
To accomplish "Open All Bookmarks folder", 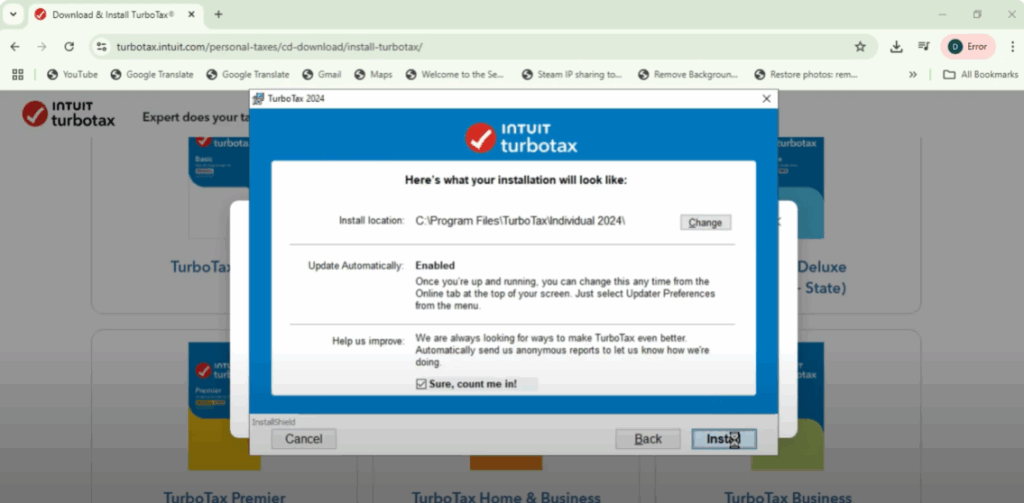I will click(980, 74).
